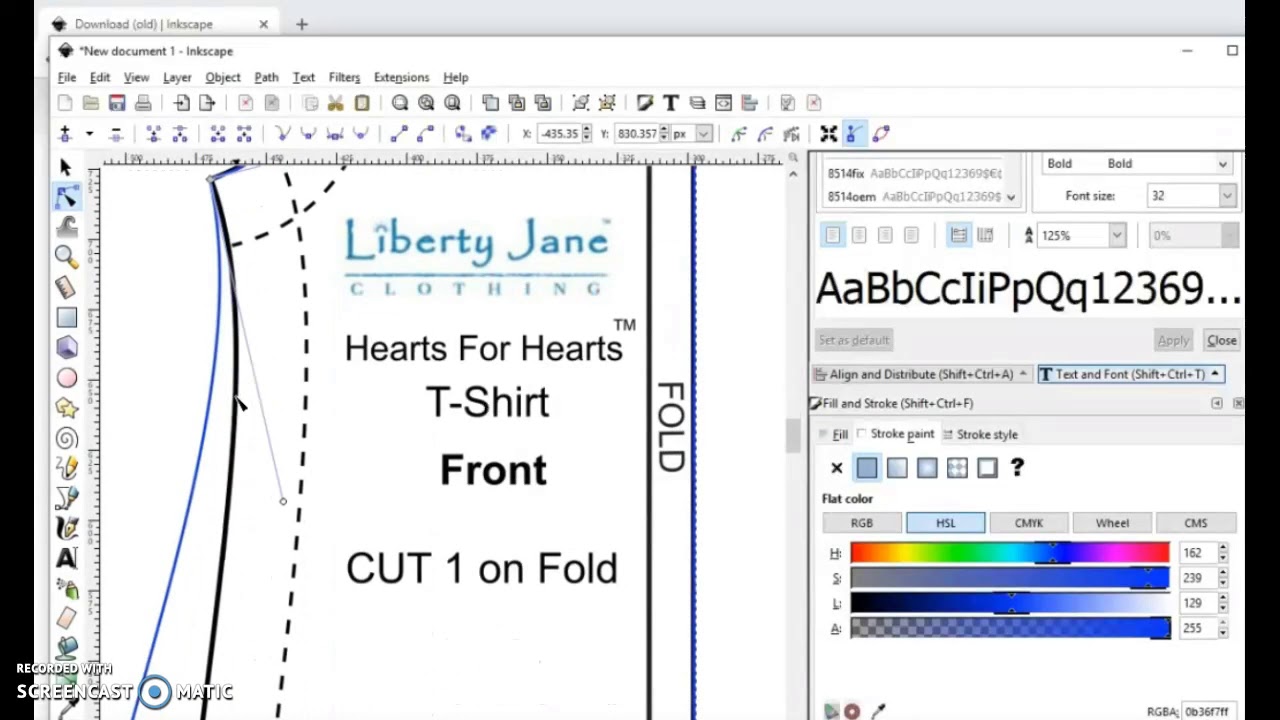Select No paint X option
The image size is (1280, 720).
837,468
